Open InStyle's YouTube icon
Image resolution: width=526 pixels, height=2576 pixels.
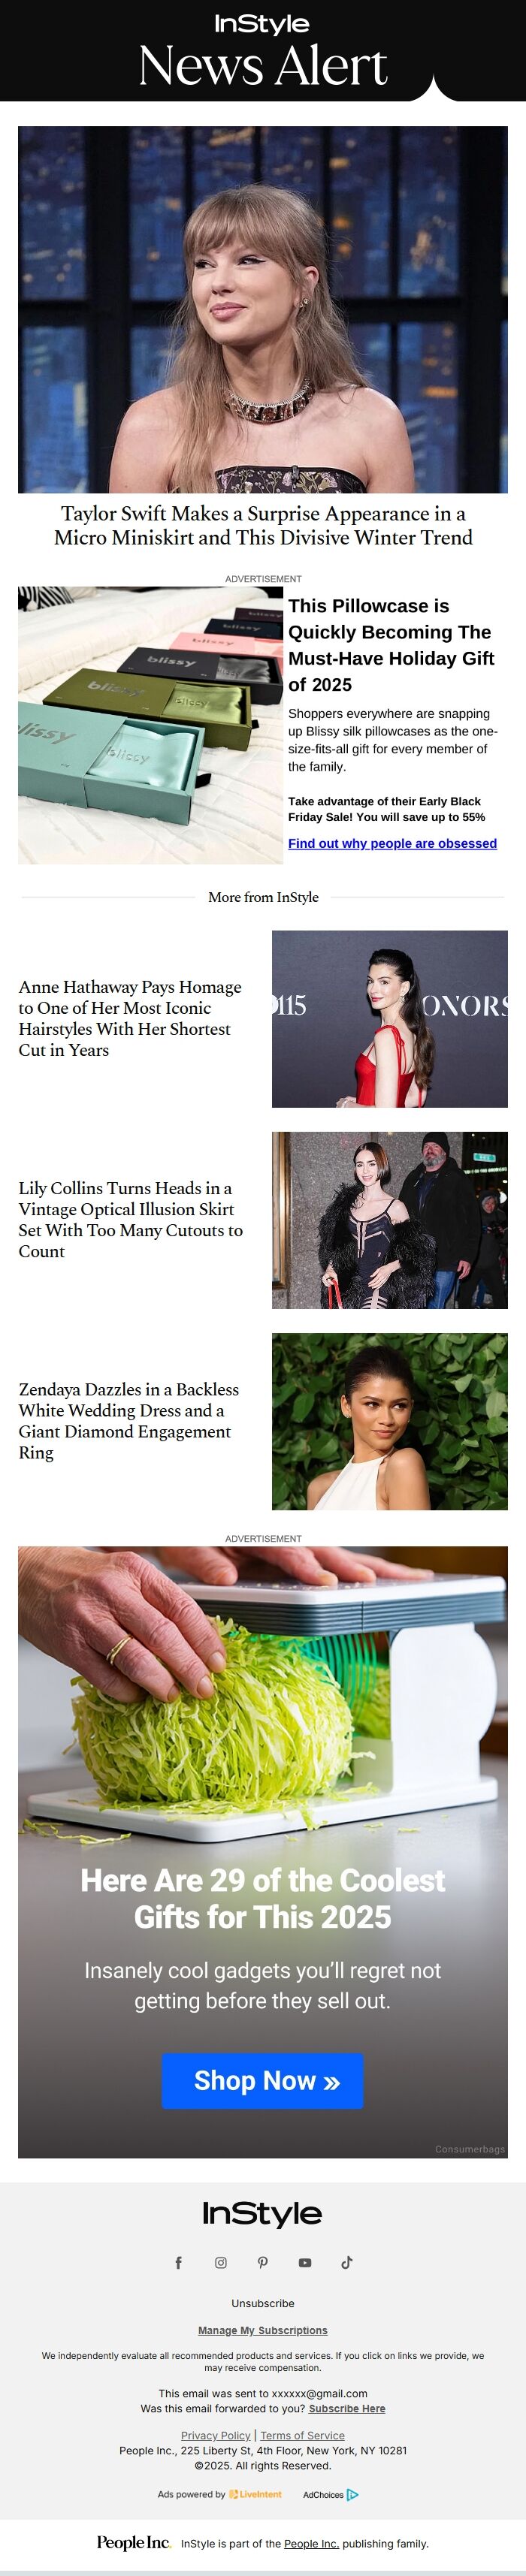click(x=305, y=2263)
